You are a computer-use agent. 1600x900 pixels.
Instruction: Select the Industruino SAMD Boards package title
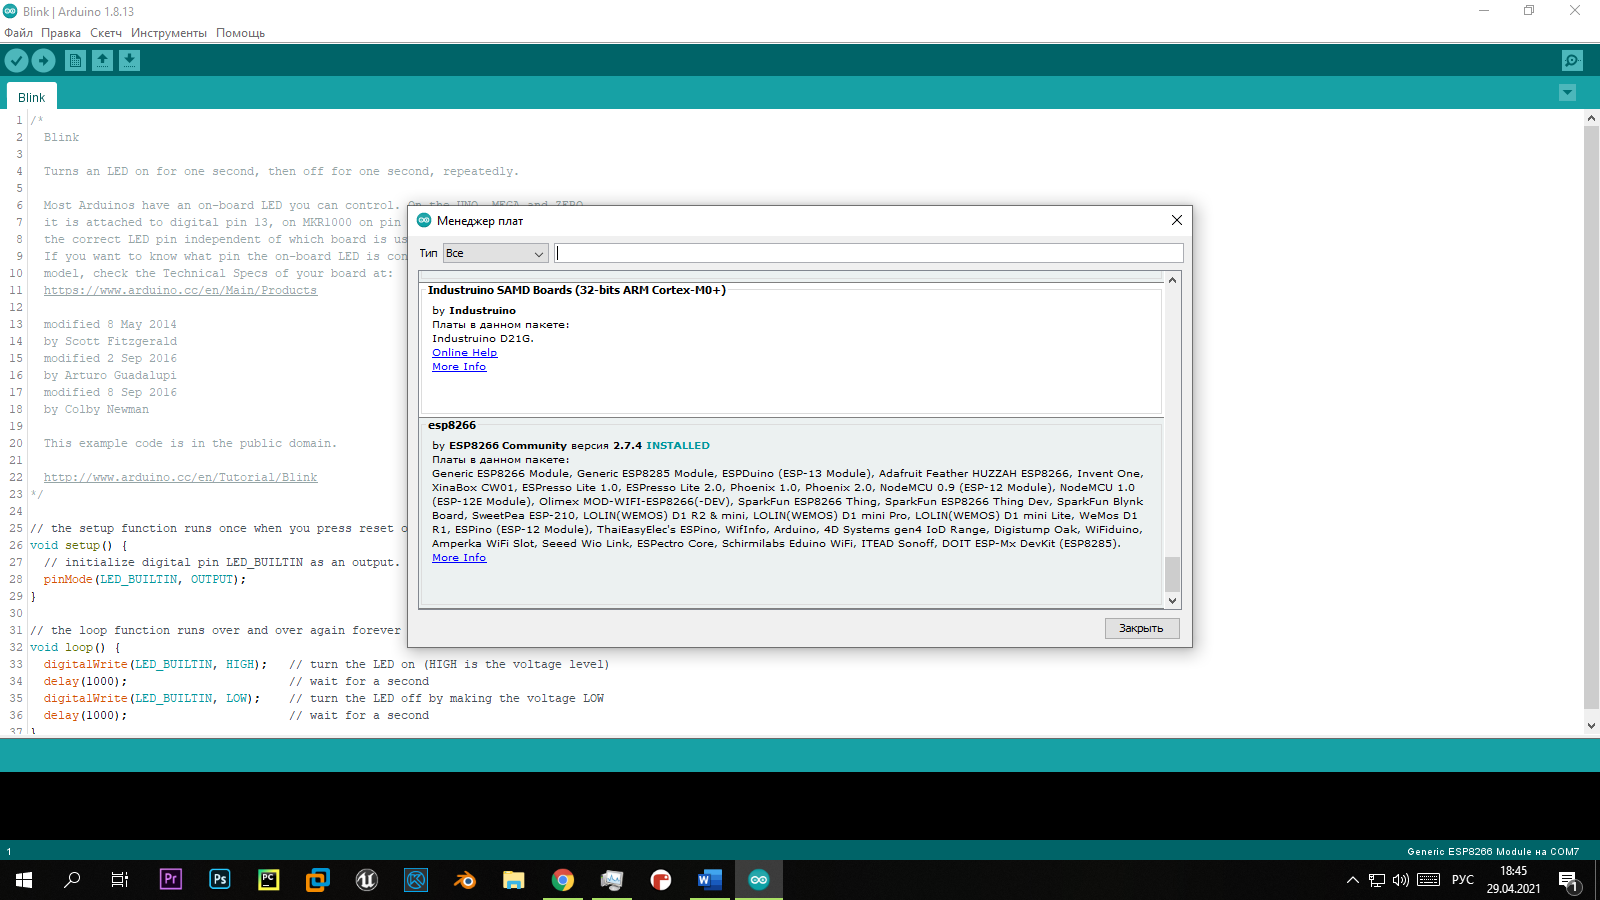pos(577,290)
